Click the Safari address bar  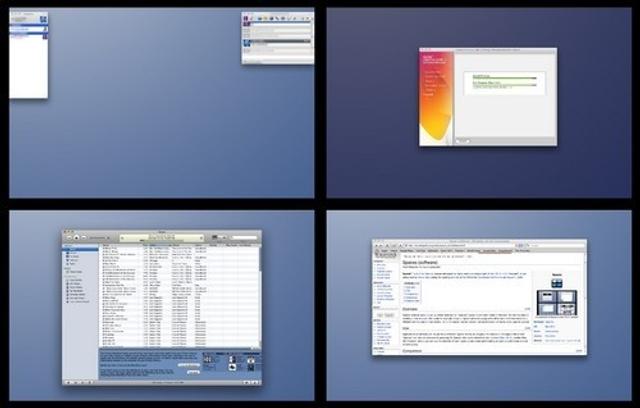tap(460, 245)
